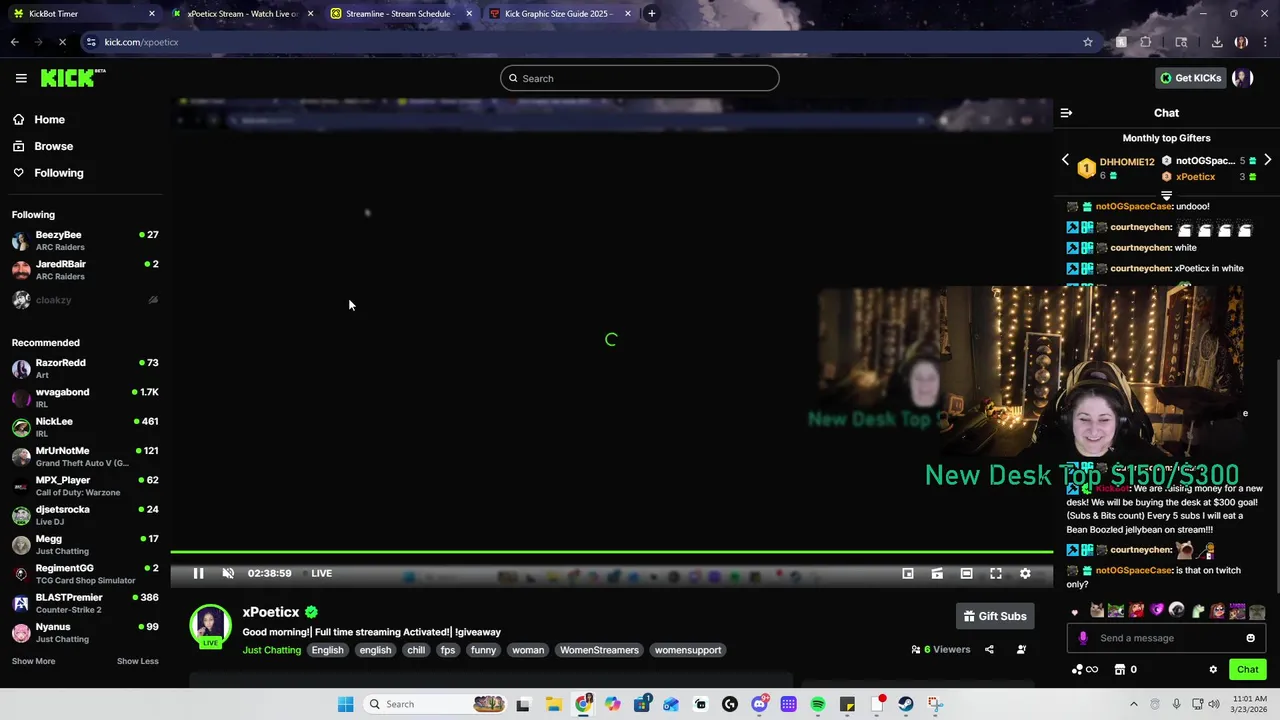Image resolution: width=1280 pixels, height=720 pixels.
Task: Enter fullscreen mode
Action: (996, 573)
